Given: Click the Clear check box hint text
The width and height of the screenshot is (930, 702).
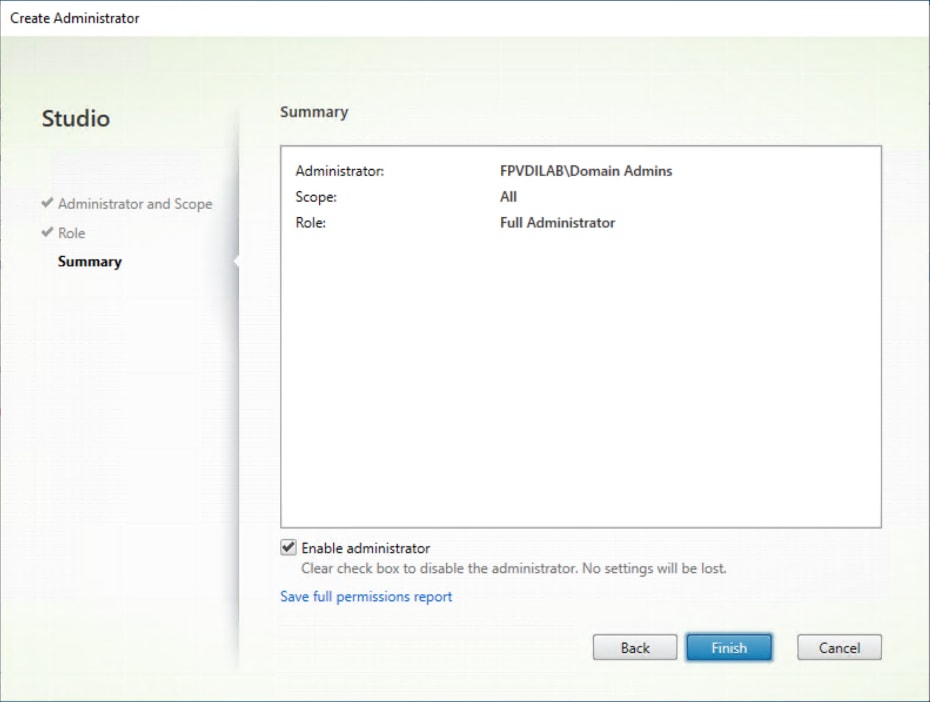Looking at the screenshot, I should pos(514,568).
